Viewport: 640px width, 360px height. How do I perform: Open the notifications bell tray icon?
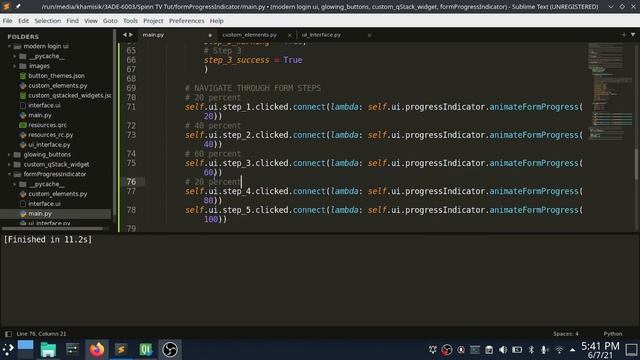point(433,350)
